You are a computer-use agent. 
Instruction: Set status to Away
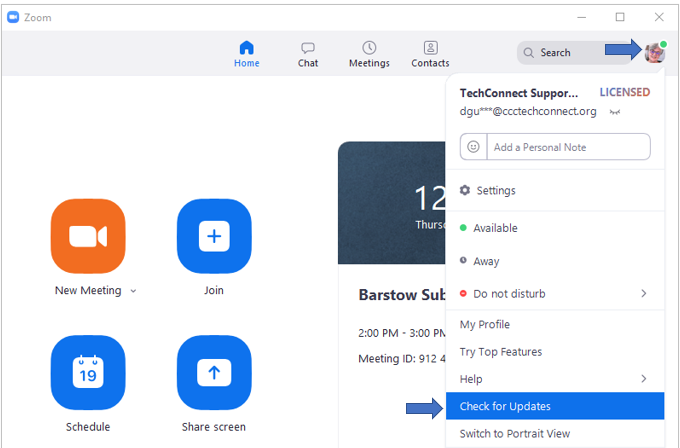(x=555, y=261)
